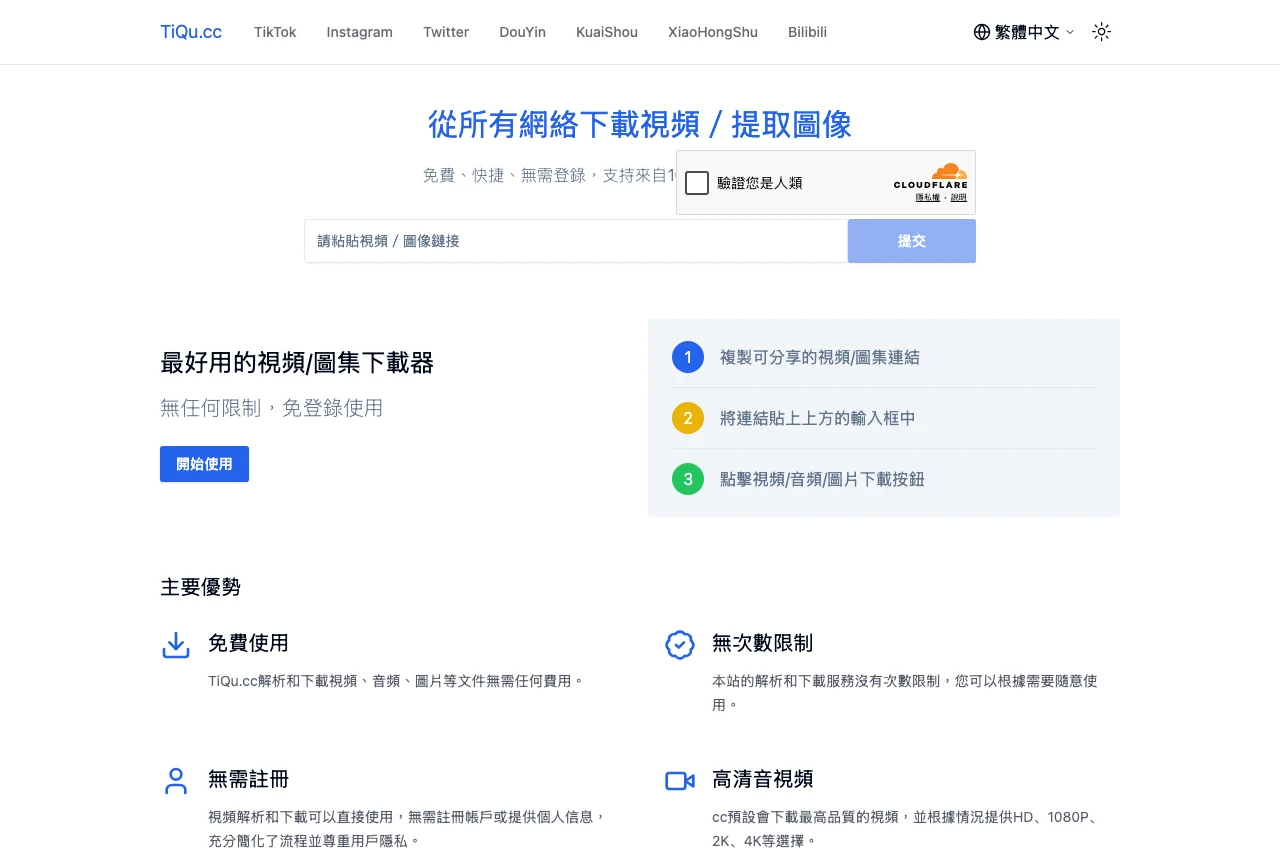1280x860 pixels.
Task: Focus the 請粘貼視頻 / 圖像鏈接 input field
Action: [576, 241]
